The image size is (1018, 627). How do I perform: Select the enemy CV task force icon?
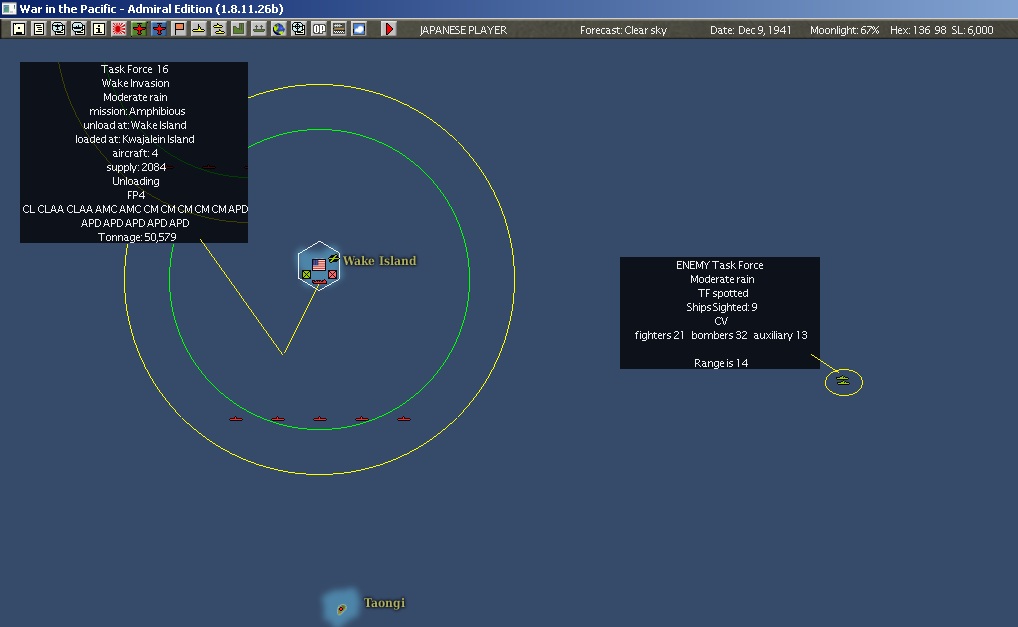point(843,381)
